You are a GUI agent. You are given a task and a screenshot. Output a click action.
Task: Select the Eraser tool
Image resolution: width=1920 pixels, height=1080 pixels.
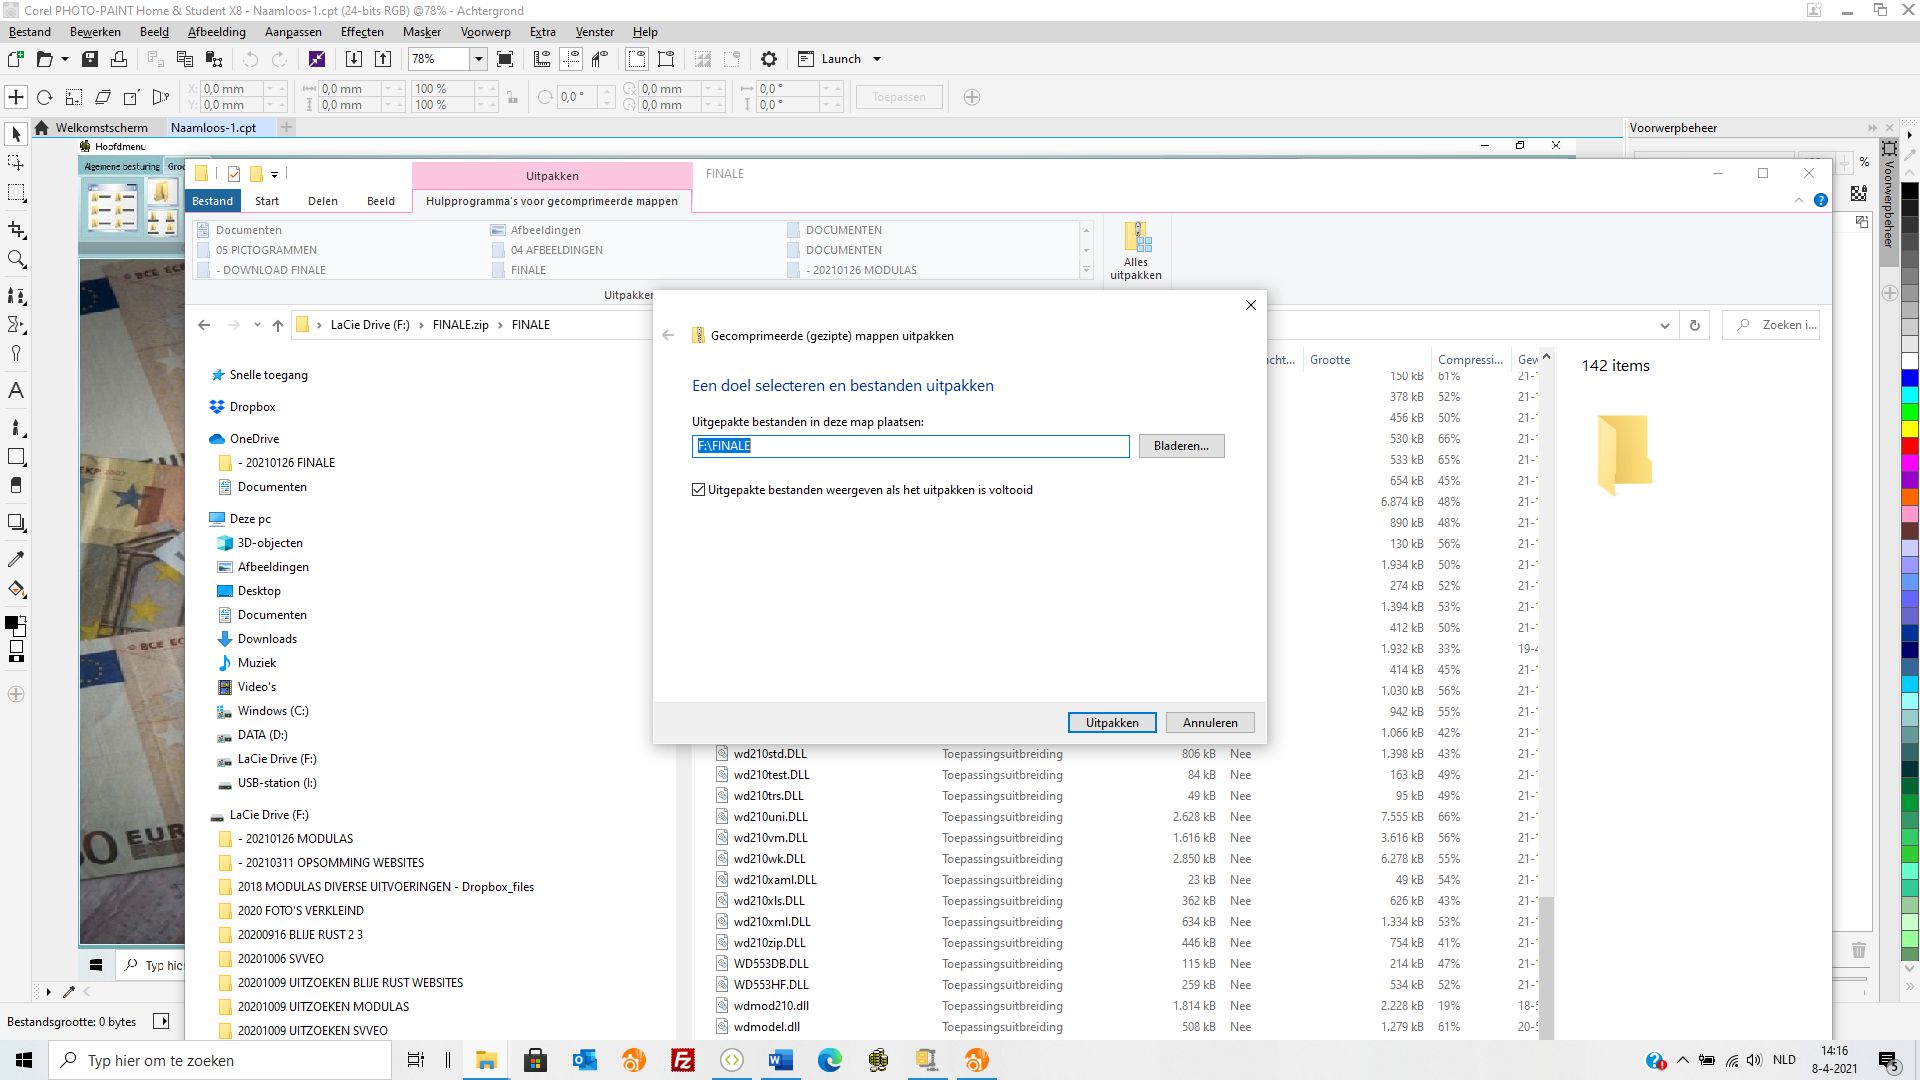(x=16, y=486)
